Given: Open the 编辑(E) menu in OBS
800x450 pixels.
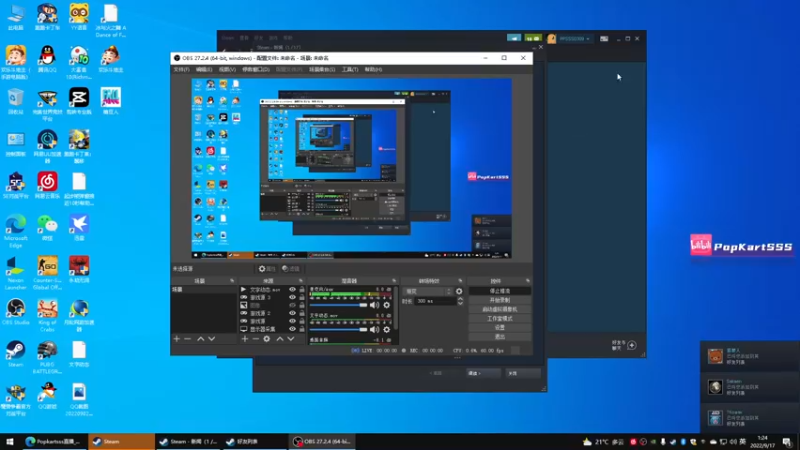Looking at the screenshot, I should [204, 69].
